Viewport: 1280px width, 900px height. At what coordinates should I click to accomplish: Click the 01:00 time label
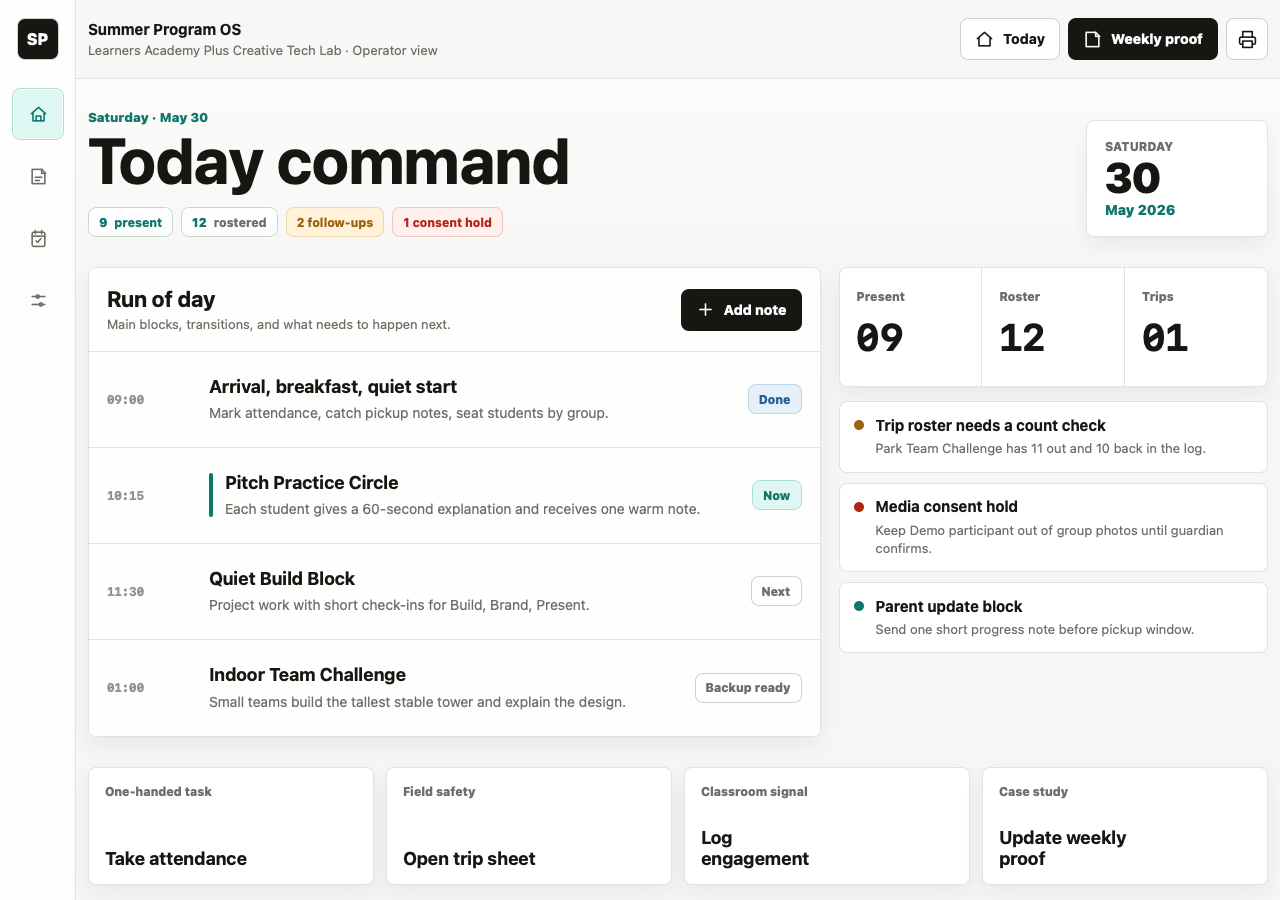(x=125, y=688)
